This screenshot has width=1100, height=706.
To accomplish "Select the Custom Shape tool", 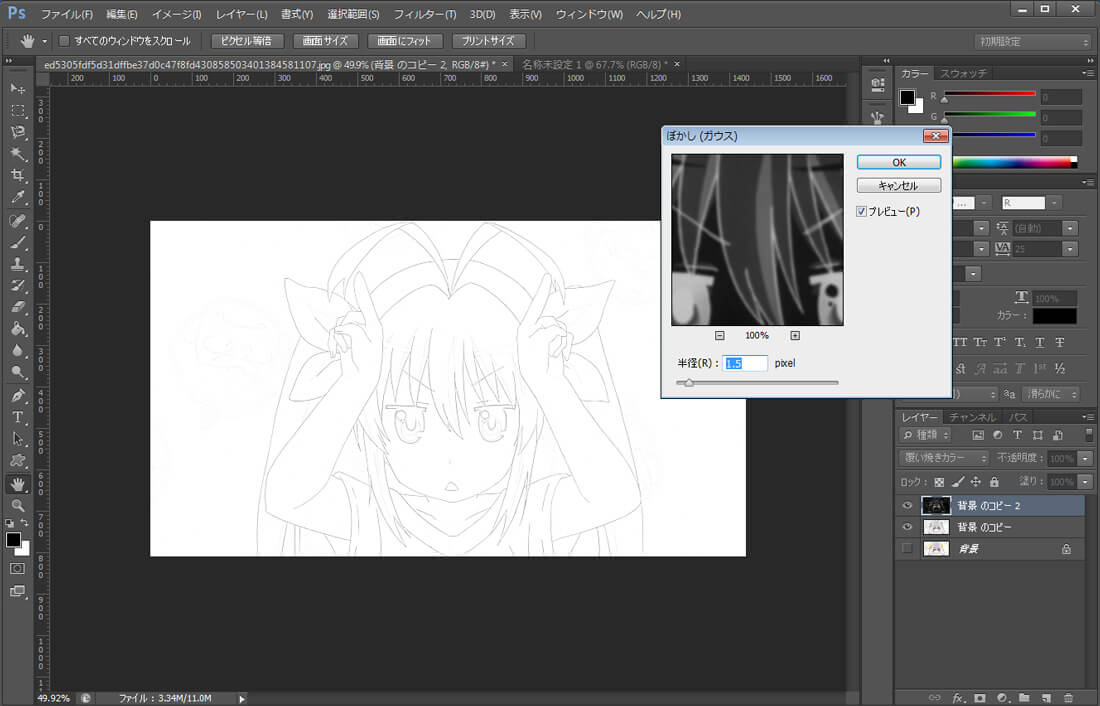I will (18, 461).
